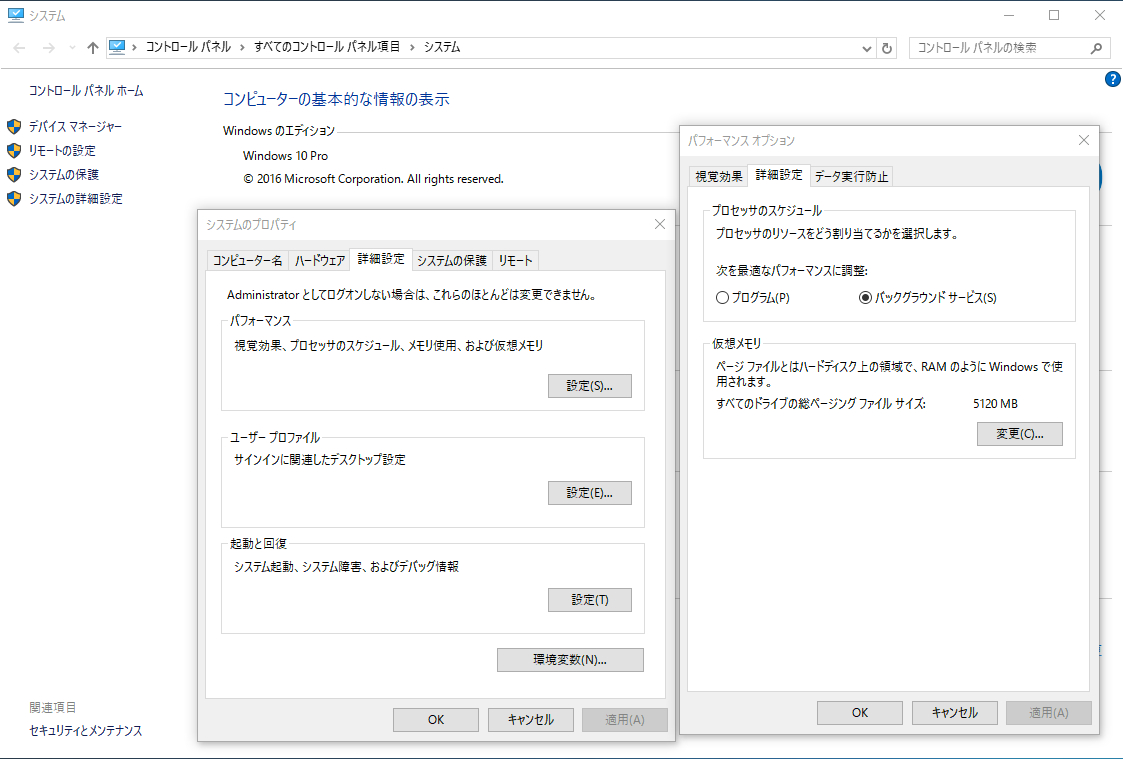Select the 詳細設定 tab in パフォーマンス オプション
The height and width of the screenshot is (759, 1123).
tap(779, 175)
